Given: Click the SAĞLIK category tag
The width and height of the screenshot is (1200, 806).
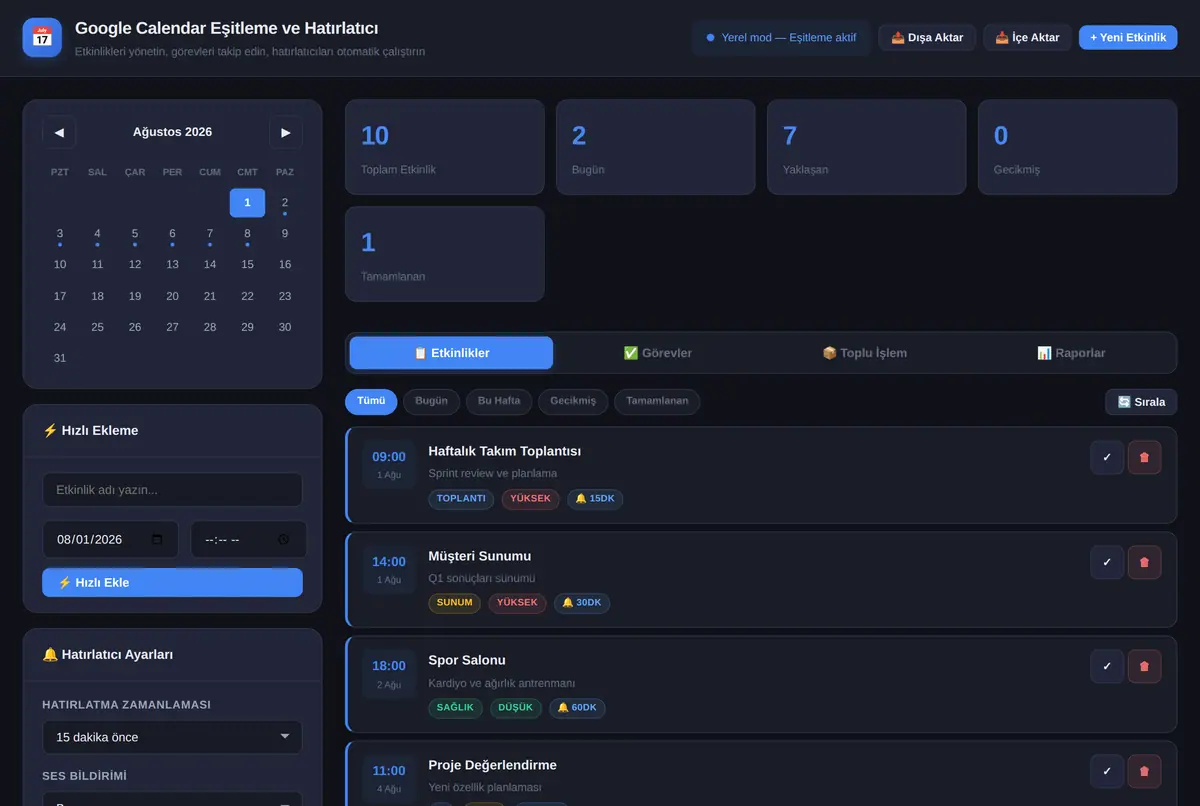Looking at the screenshot, I should coord(455,708).
